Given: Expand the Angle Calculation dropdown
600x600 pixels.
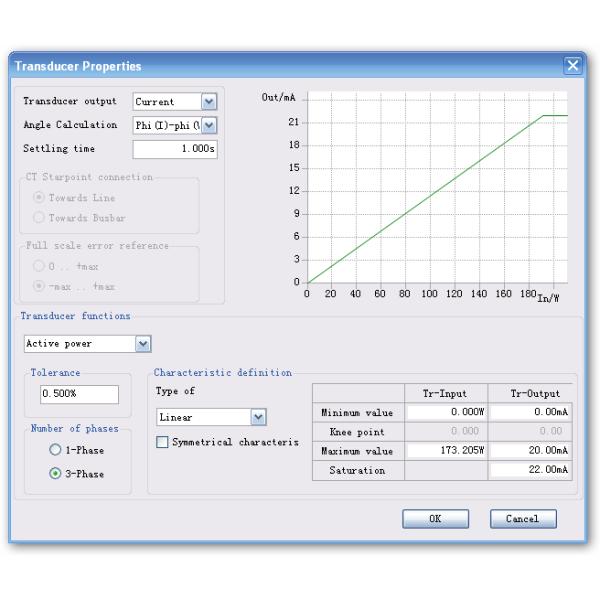Looking at the screenshot, I should [208, 126].
